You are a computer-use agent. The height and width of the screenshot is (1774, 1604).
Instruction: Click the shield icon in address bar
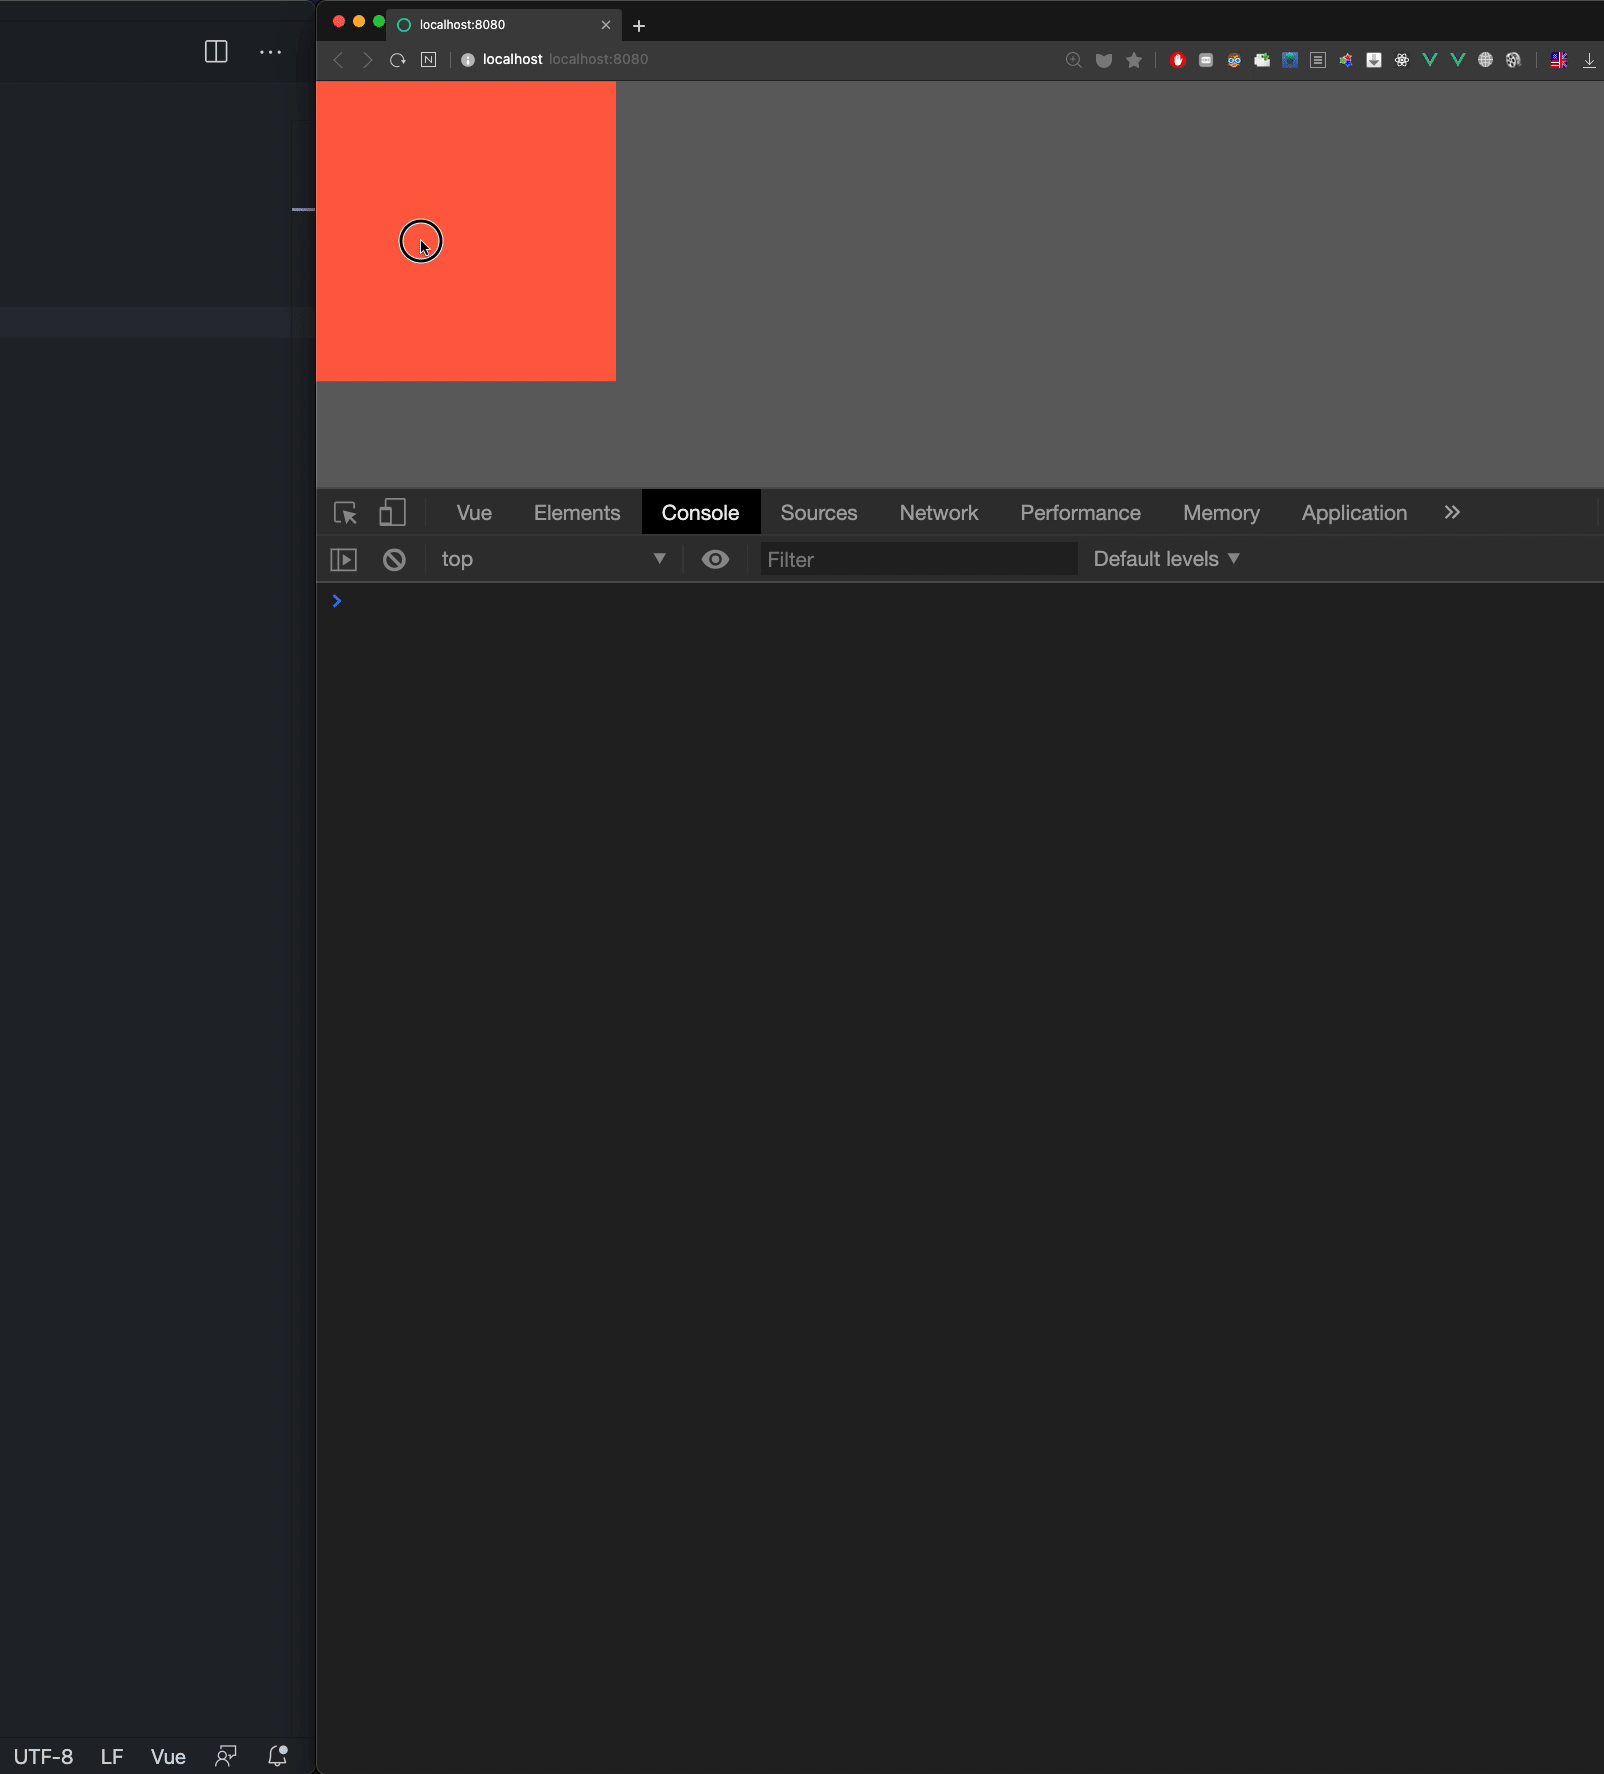[x=1103, y=60]
